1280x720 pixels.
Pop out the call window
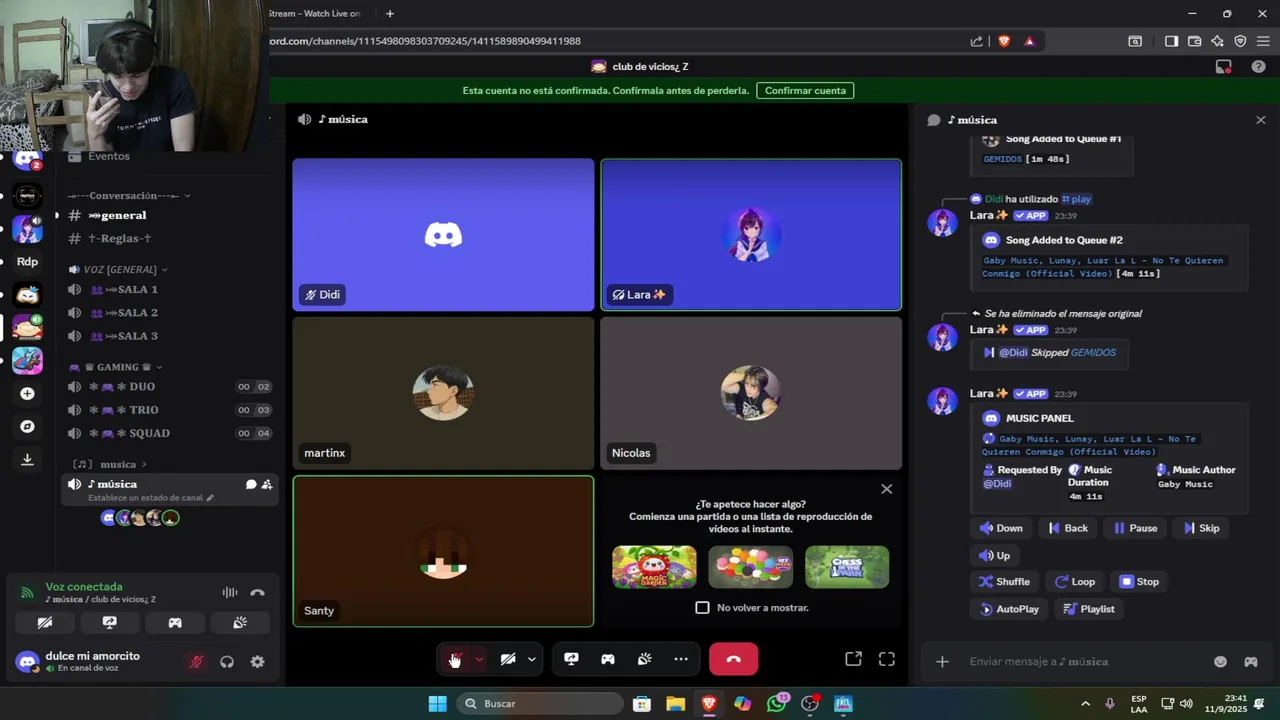click(x=853, y=659)
